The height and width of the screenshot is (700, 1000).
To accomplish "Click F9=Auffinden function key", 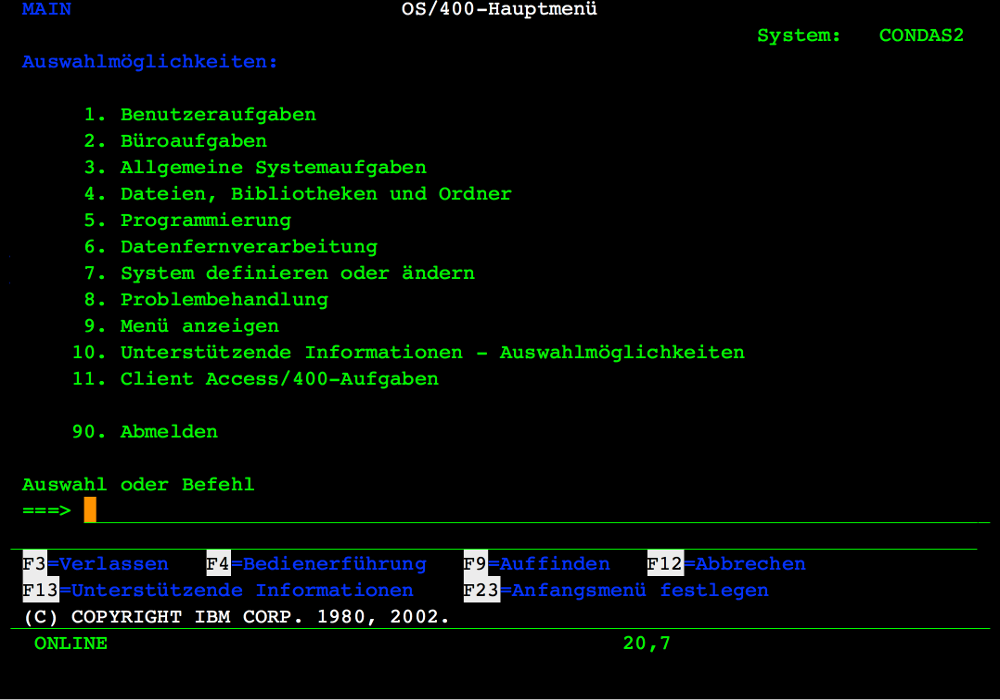I will (x=537, y=564).
